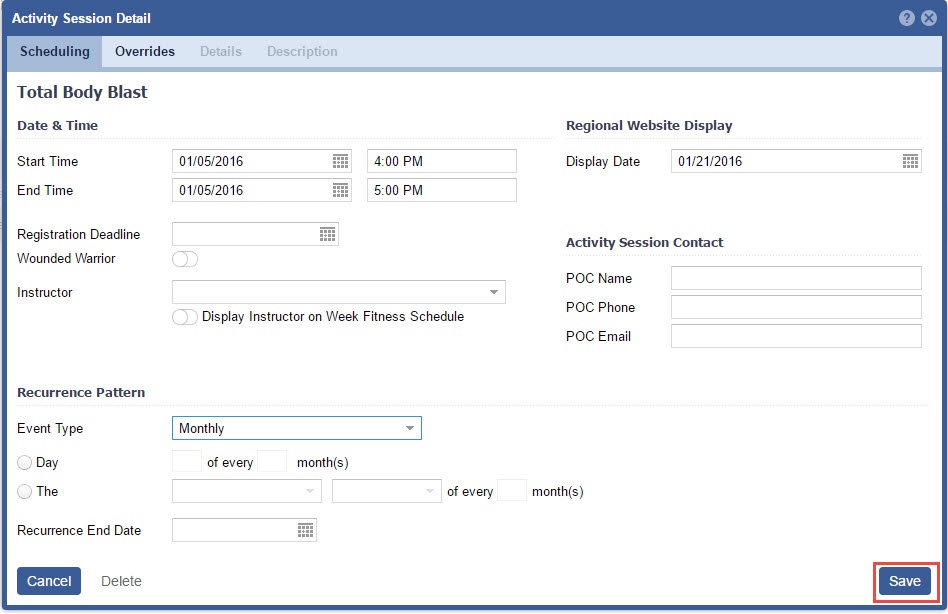Click the Cancel button
The width and height of the screenshot is (948, 614).
tap(49, 581)
